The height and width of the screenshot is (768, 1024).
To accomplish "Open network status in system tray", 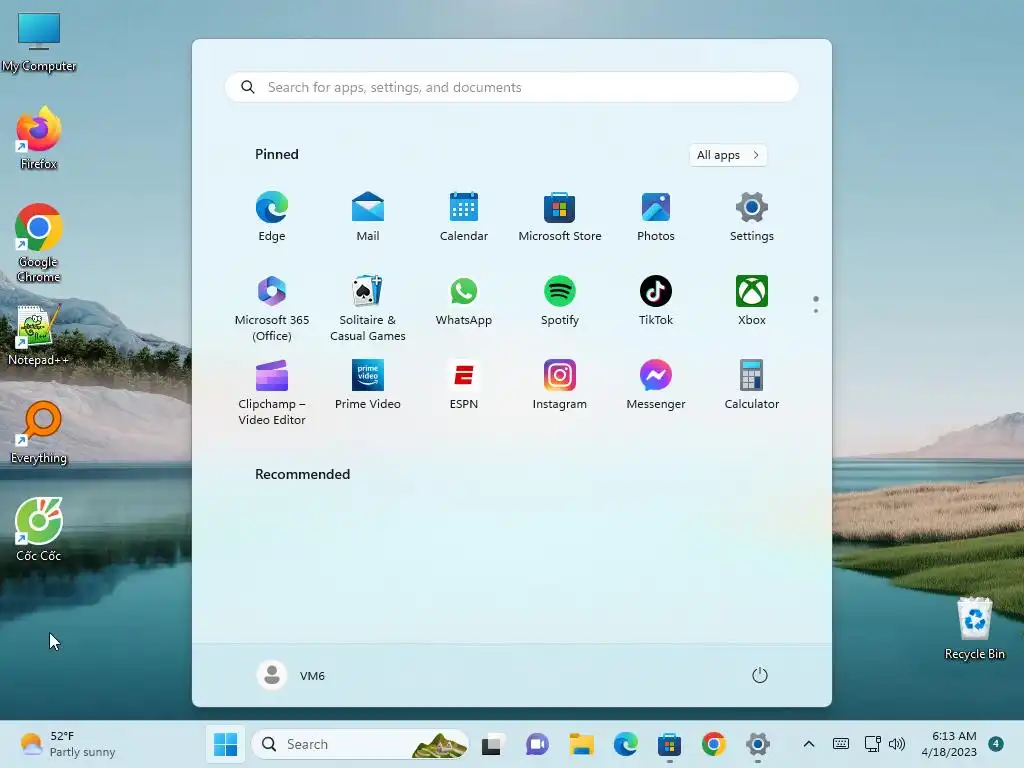I will click(872, 744).
